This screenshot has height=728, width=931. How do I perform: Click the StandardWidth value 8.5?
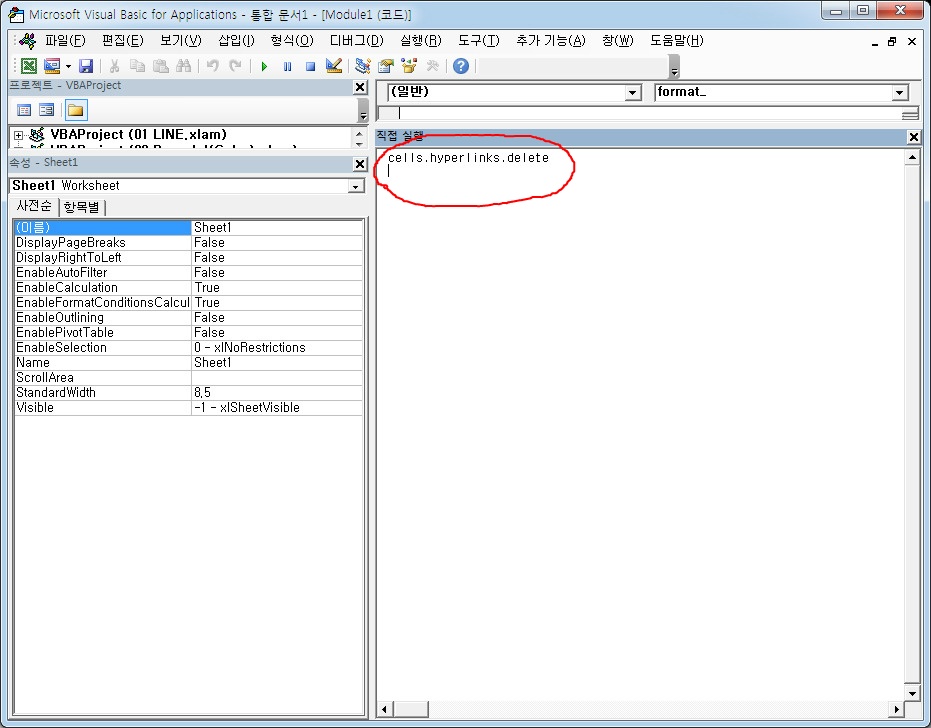pos(202,393)
